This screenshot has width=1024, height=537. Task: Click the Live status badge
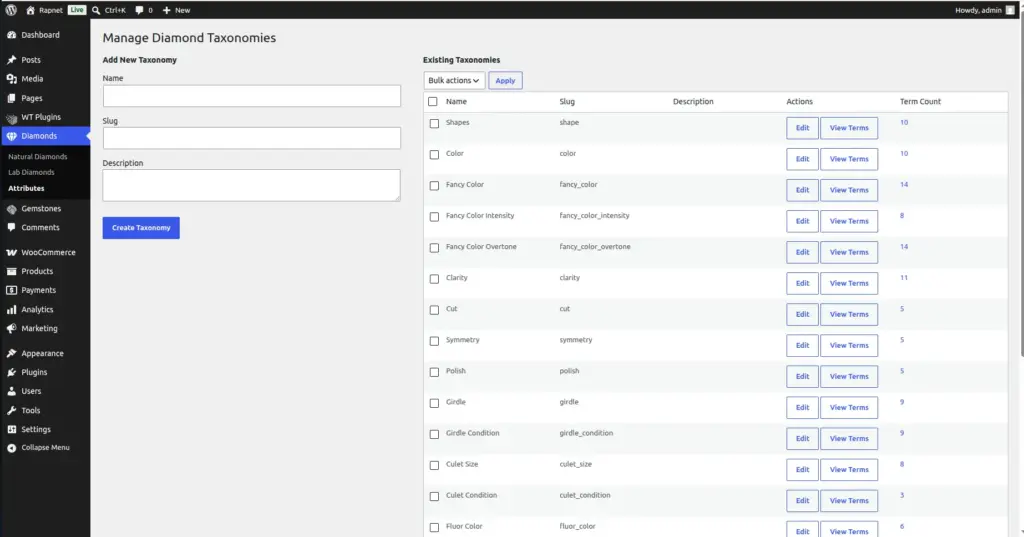[77, 10]
